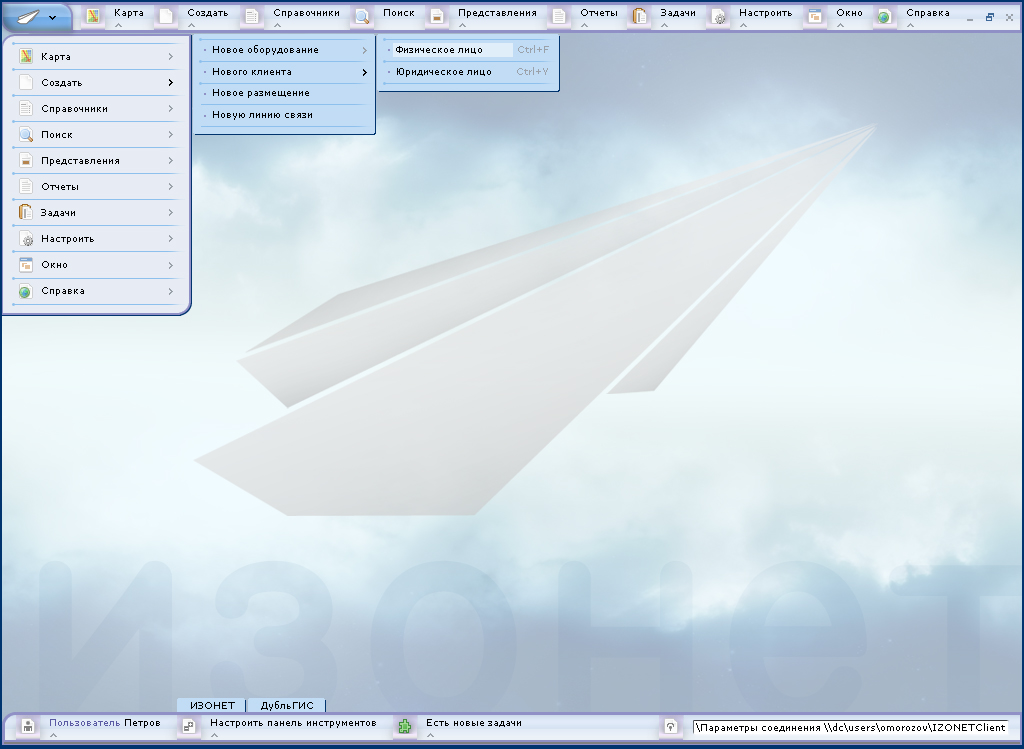Select Новое размещение from Создать submenu
This screenshot has height=749, width=1024.
[x=260, y=93]
